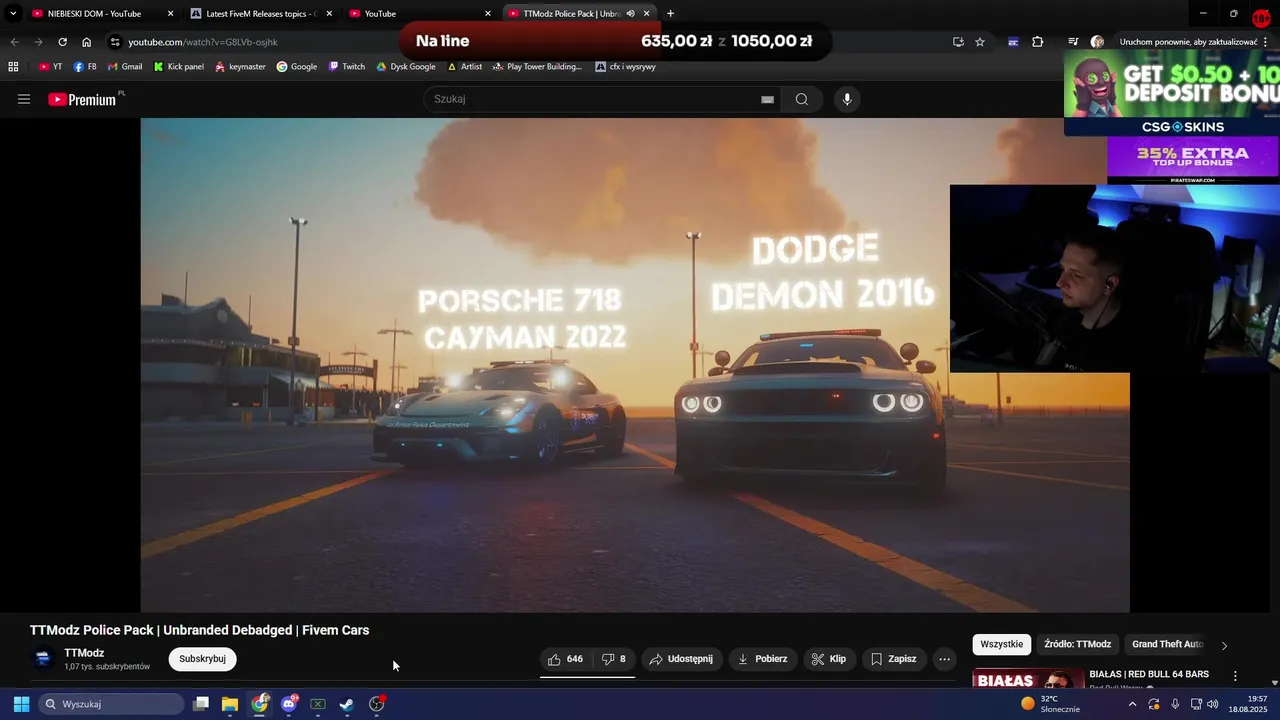
Task: Create clip with Klip button
Action: 829,659
